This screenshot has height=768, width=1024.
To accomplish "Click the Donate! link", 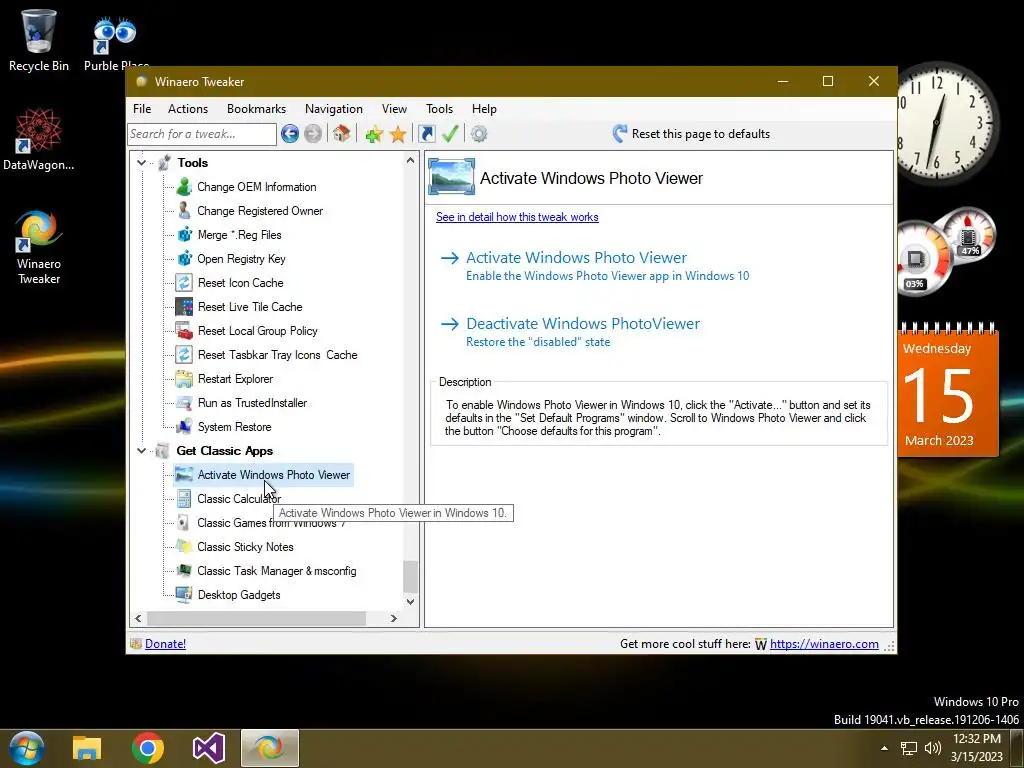I will click(x=165, y=644).
